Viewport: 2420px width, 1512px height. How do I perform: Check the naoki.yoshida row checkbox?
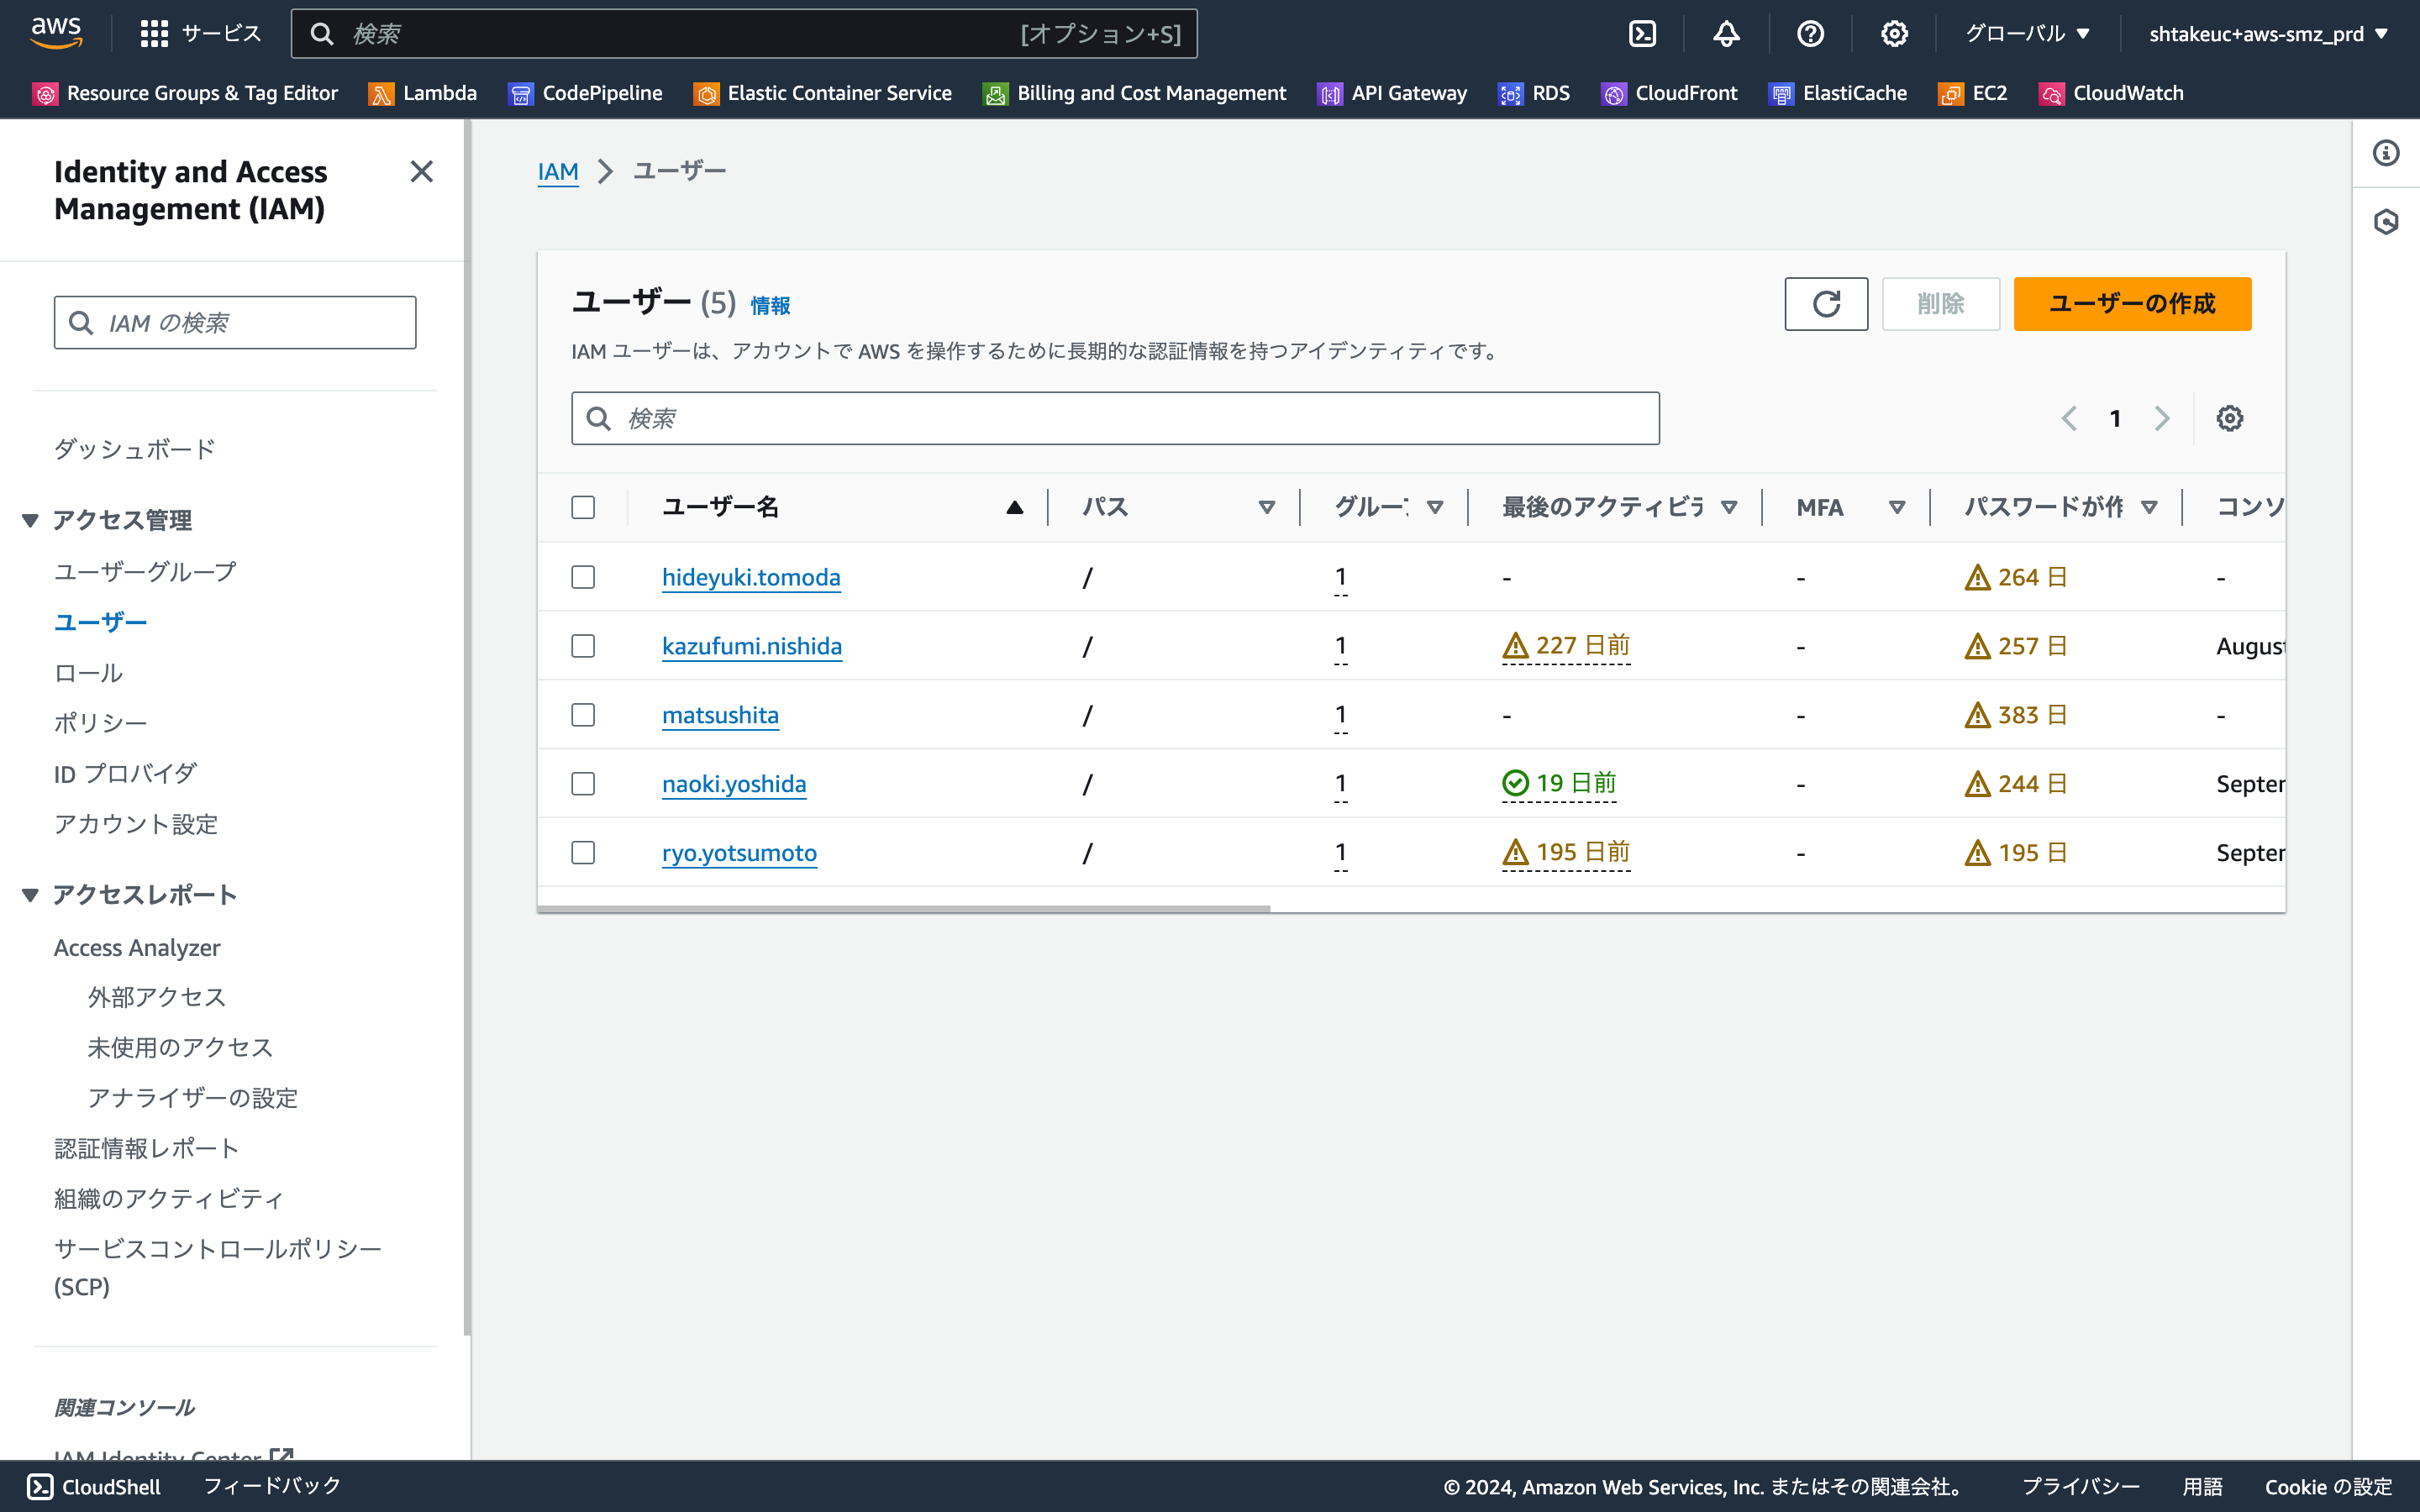pos(583,784)
